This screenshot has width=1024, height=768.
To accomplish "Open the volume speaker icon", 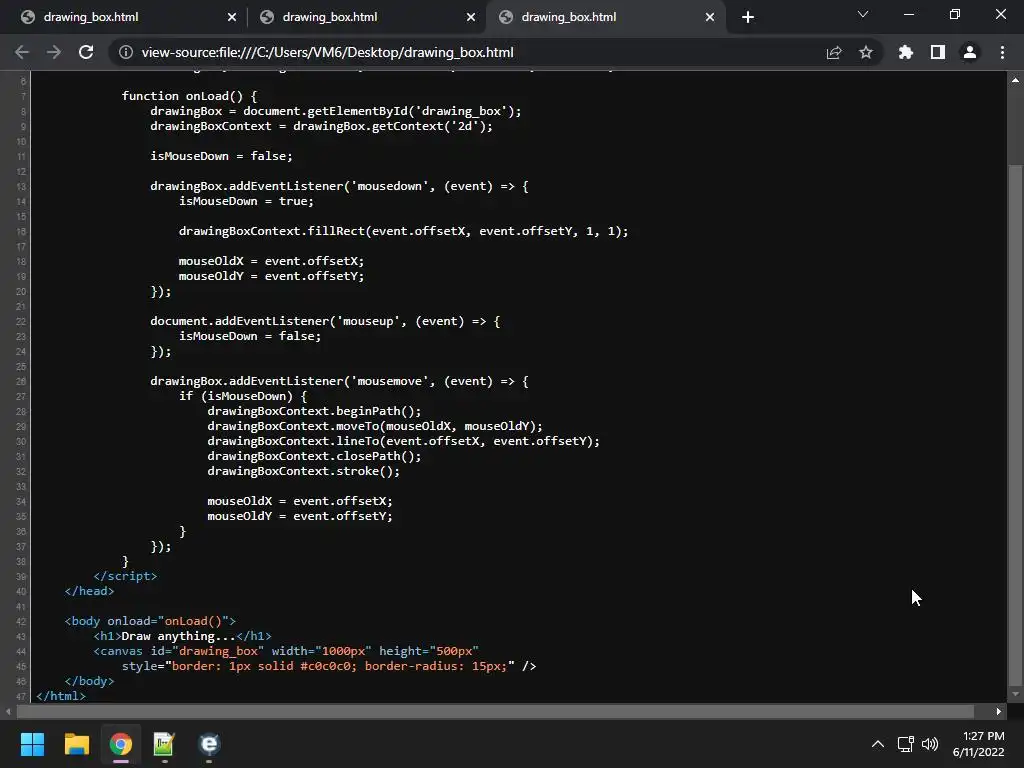I will tap(930, 744).
